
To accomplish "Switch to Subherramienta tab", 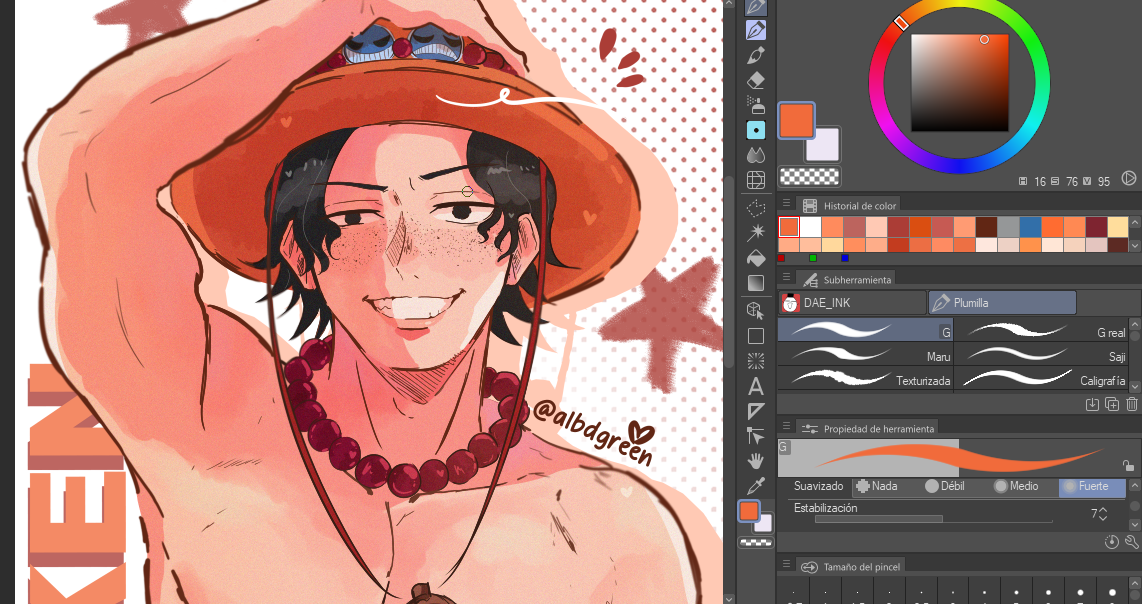I will coord(846,279).
